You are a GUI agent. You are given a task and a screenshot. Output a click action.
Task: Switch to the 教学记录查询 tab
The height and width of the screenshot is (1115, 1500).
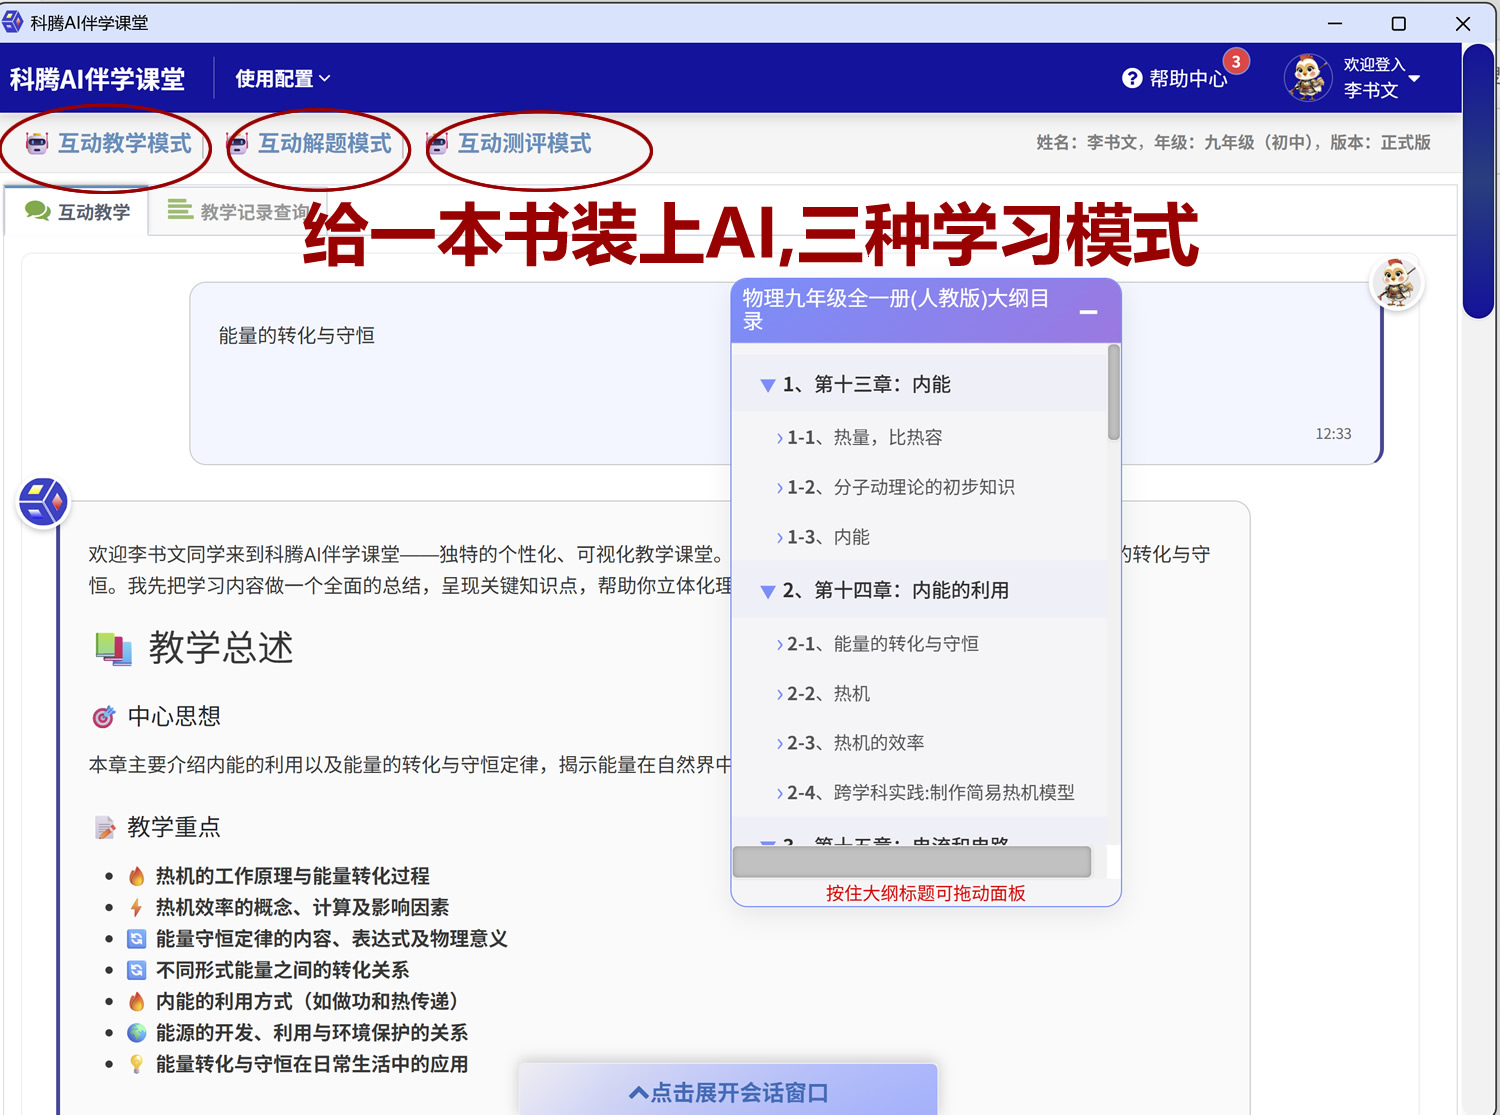[x=250, y=210]
